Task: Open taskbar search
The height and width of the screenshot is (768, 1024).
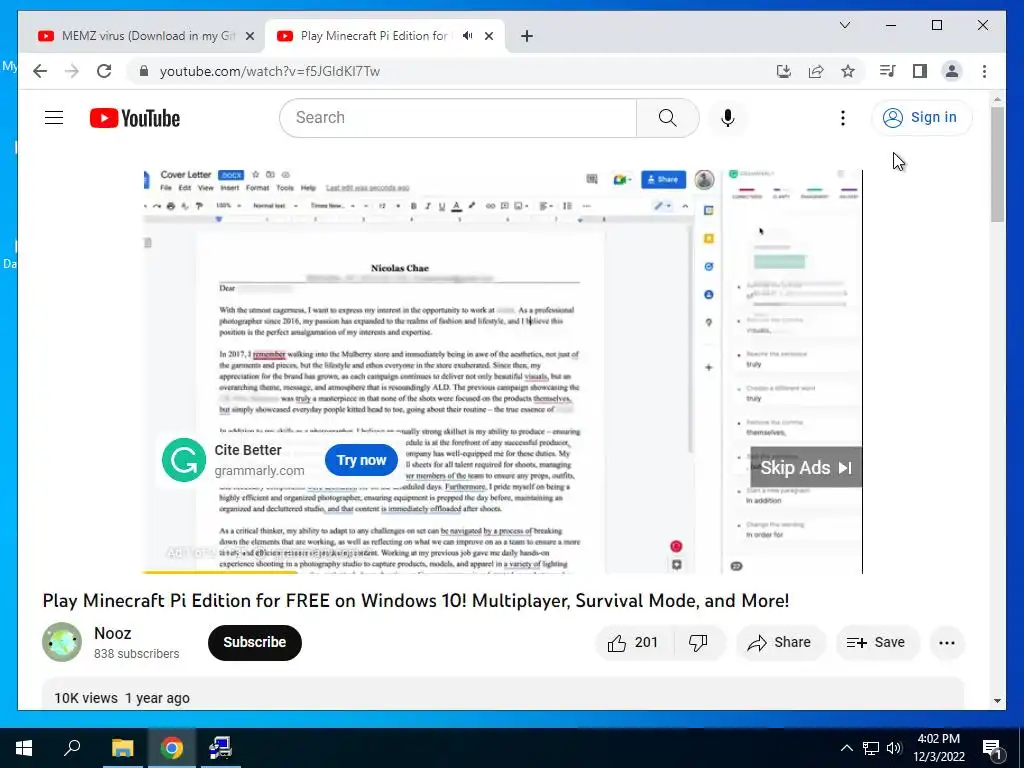Action: [72, 748]
